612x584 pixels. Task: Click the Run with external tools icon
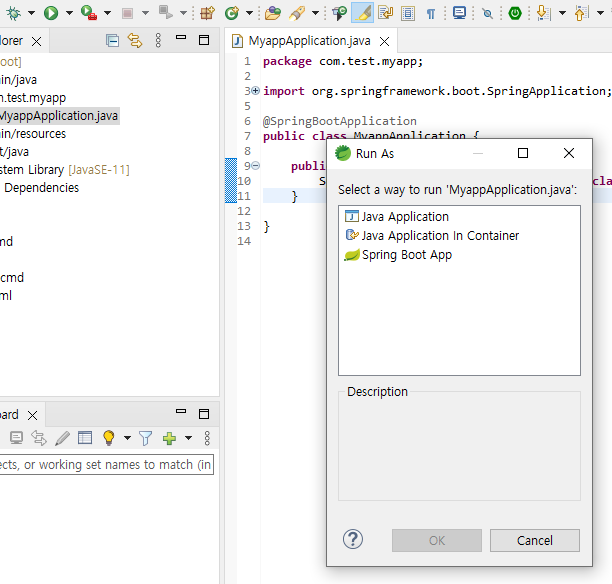89,13
